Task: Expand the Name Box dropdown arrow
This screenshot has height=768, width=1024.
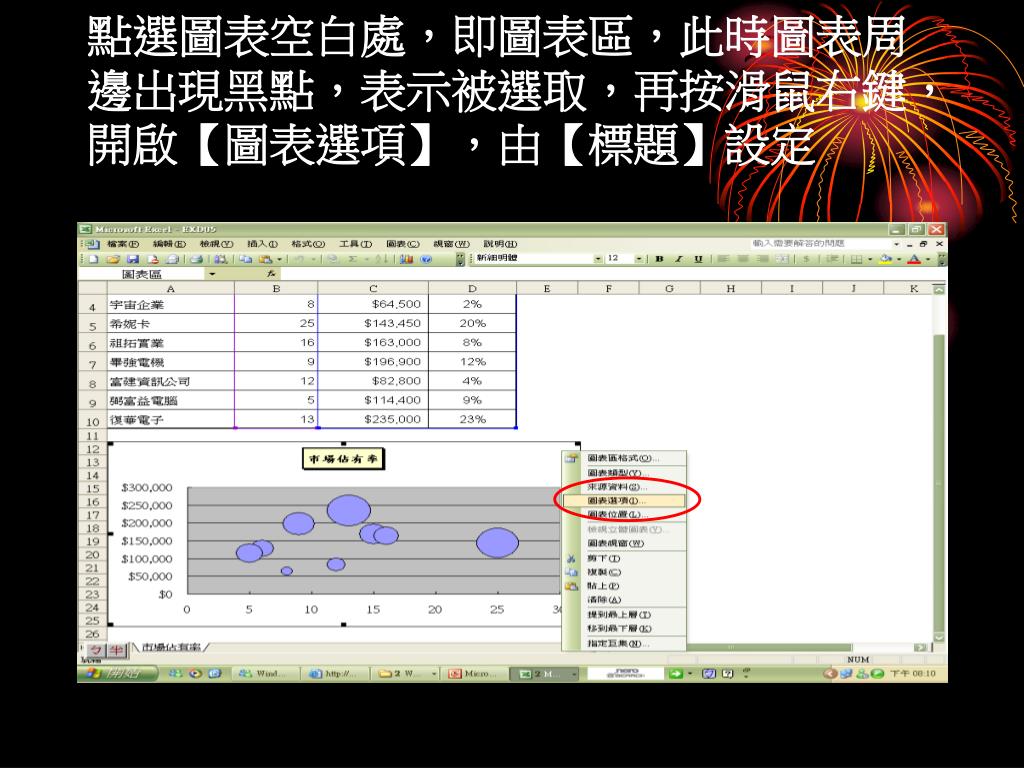Action: [212, 274]
